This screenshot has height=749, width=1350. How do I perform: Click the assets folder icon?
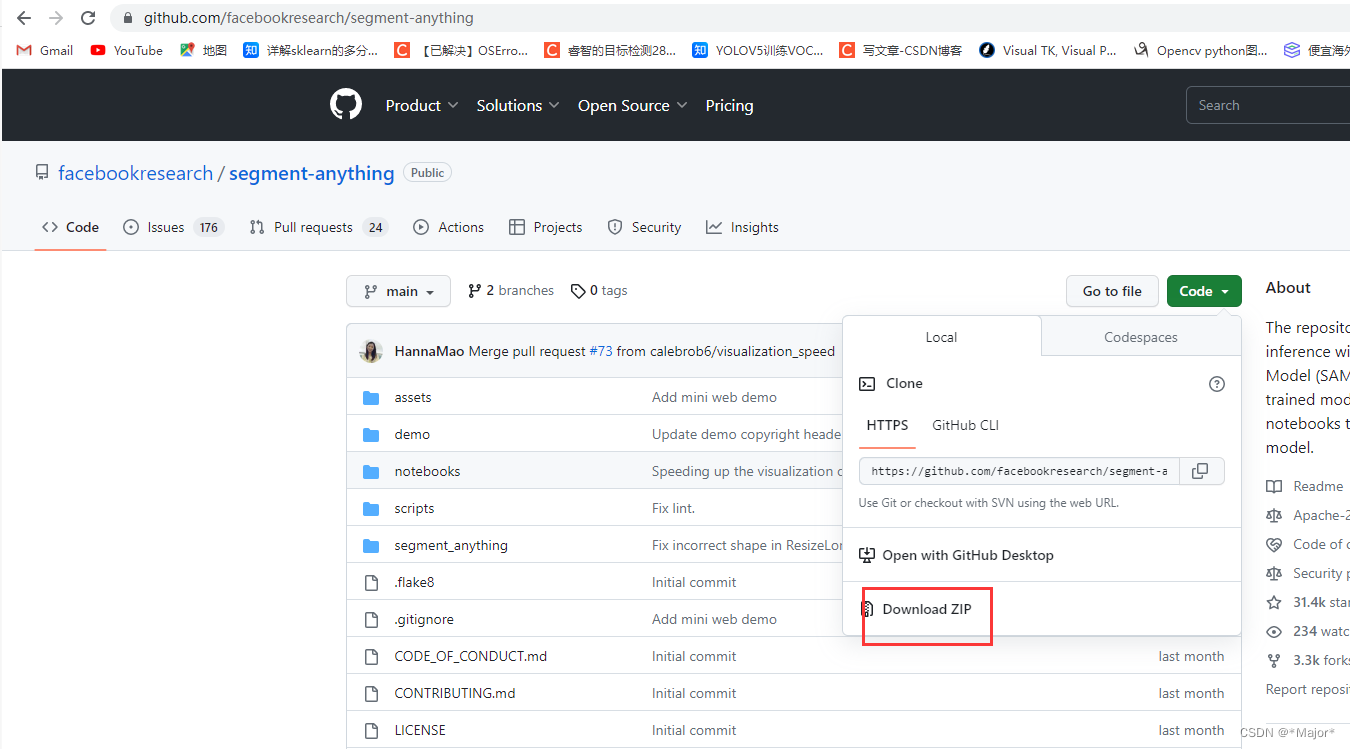(371, 398)
